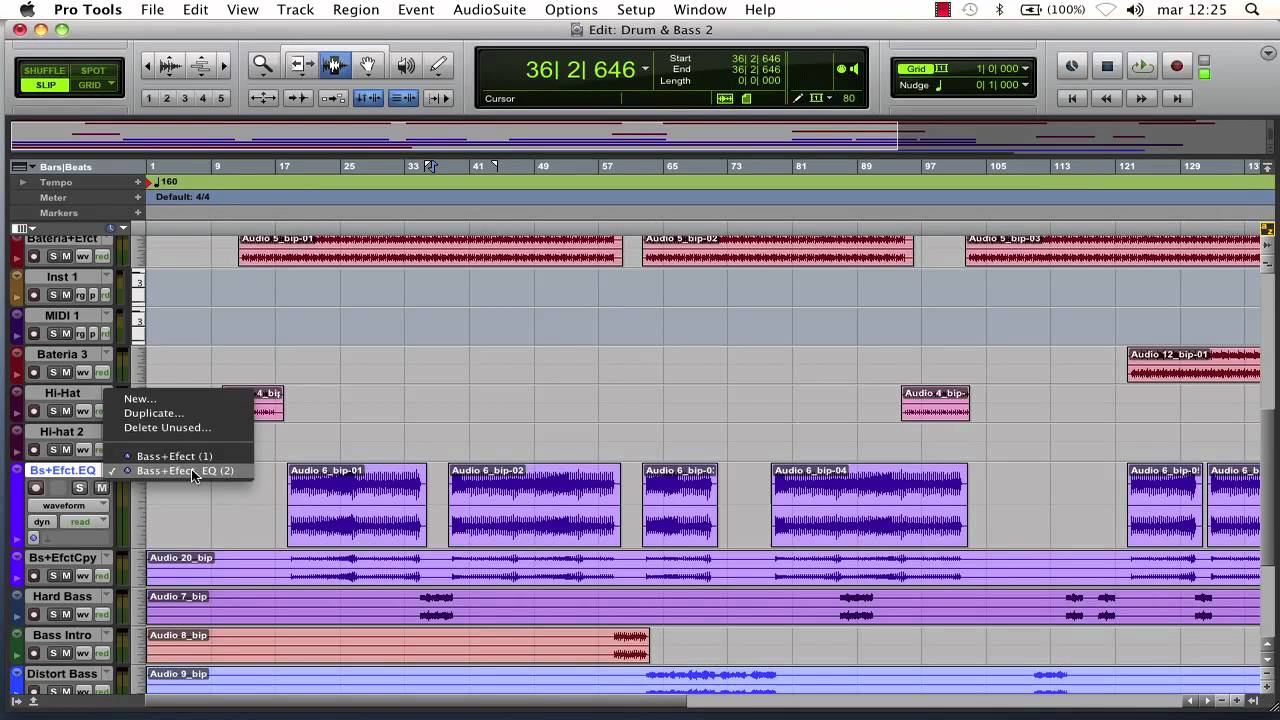Toggle Link Timeline and Edit Selection

coord(368,98)
